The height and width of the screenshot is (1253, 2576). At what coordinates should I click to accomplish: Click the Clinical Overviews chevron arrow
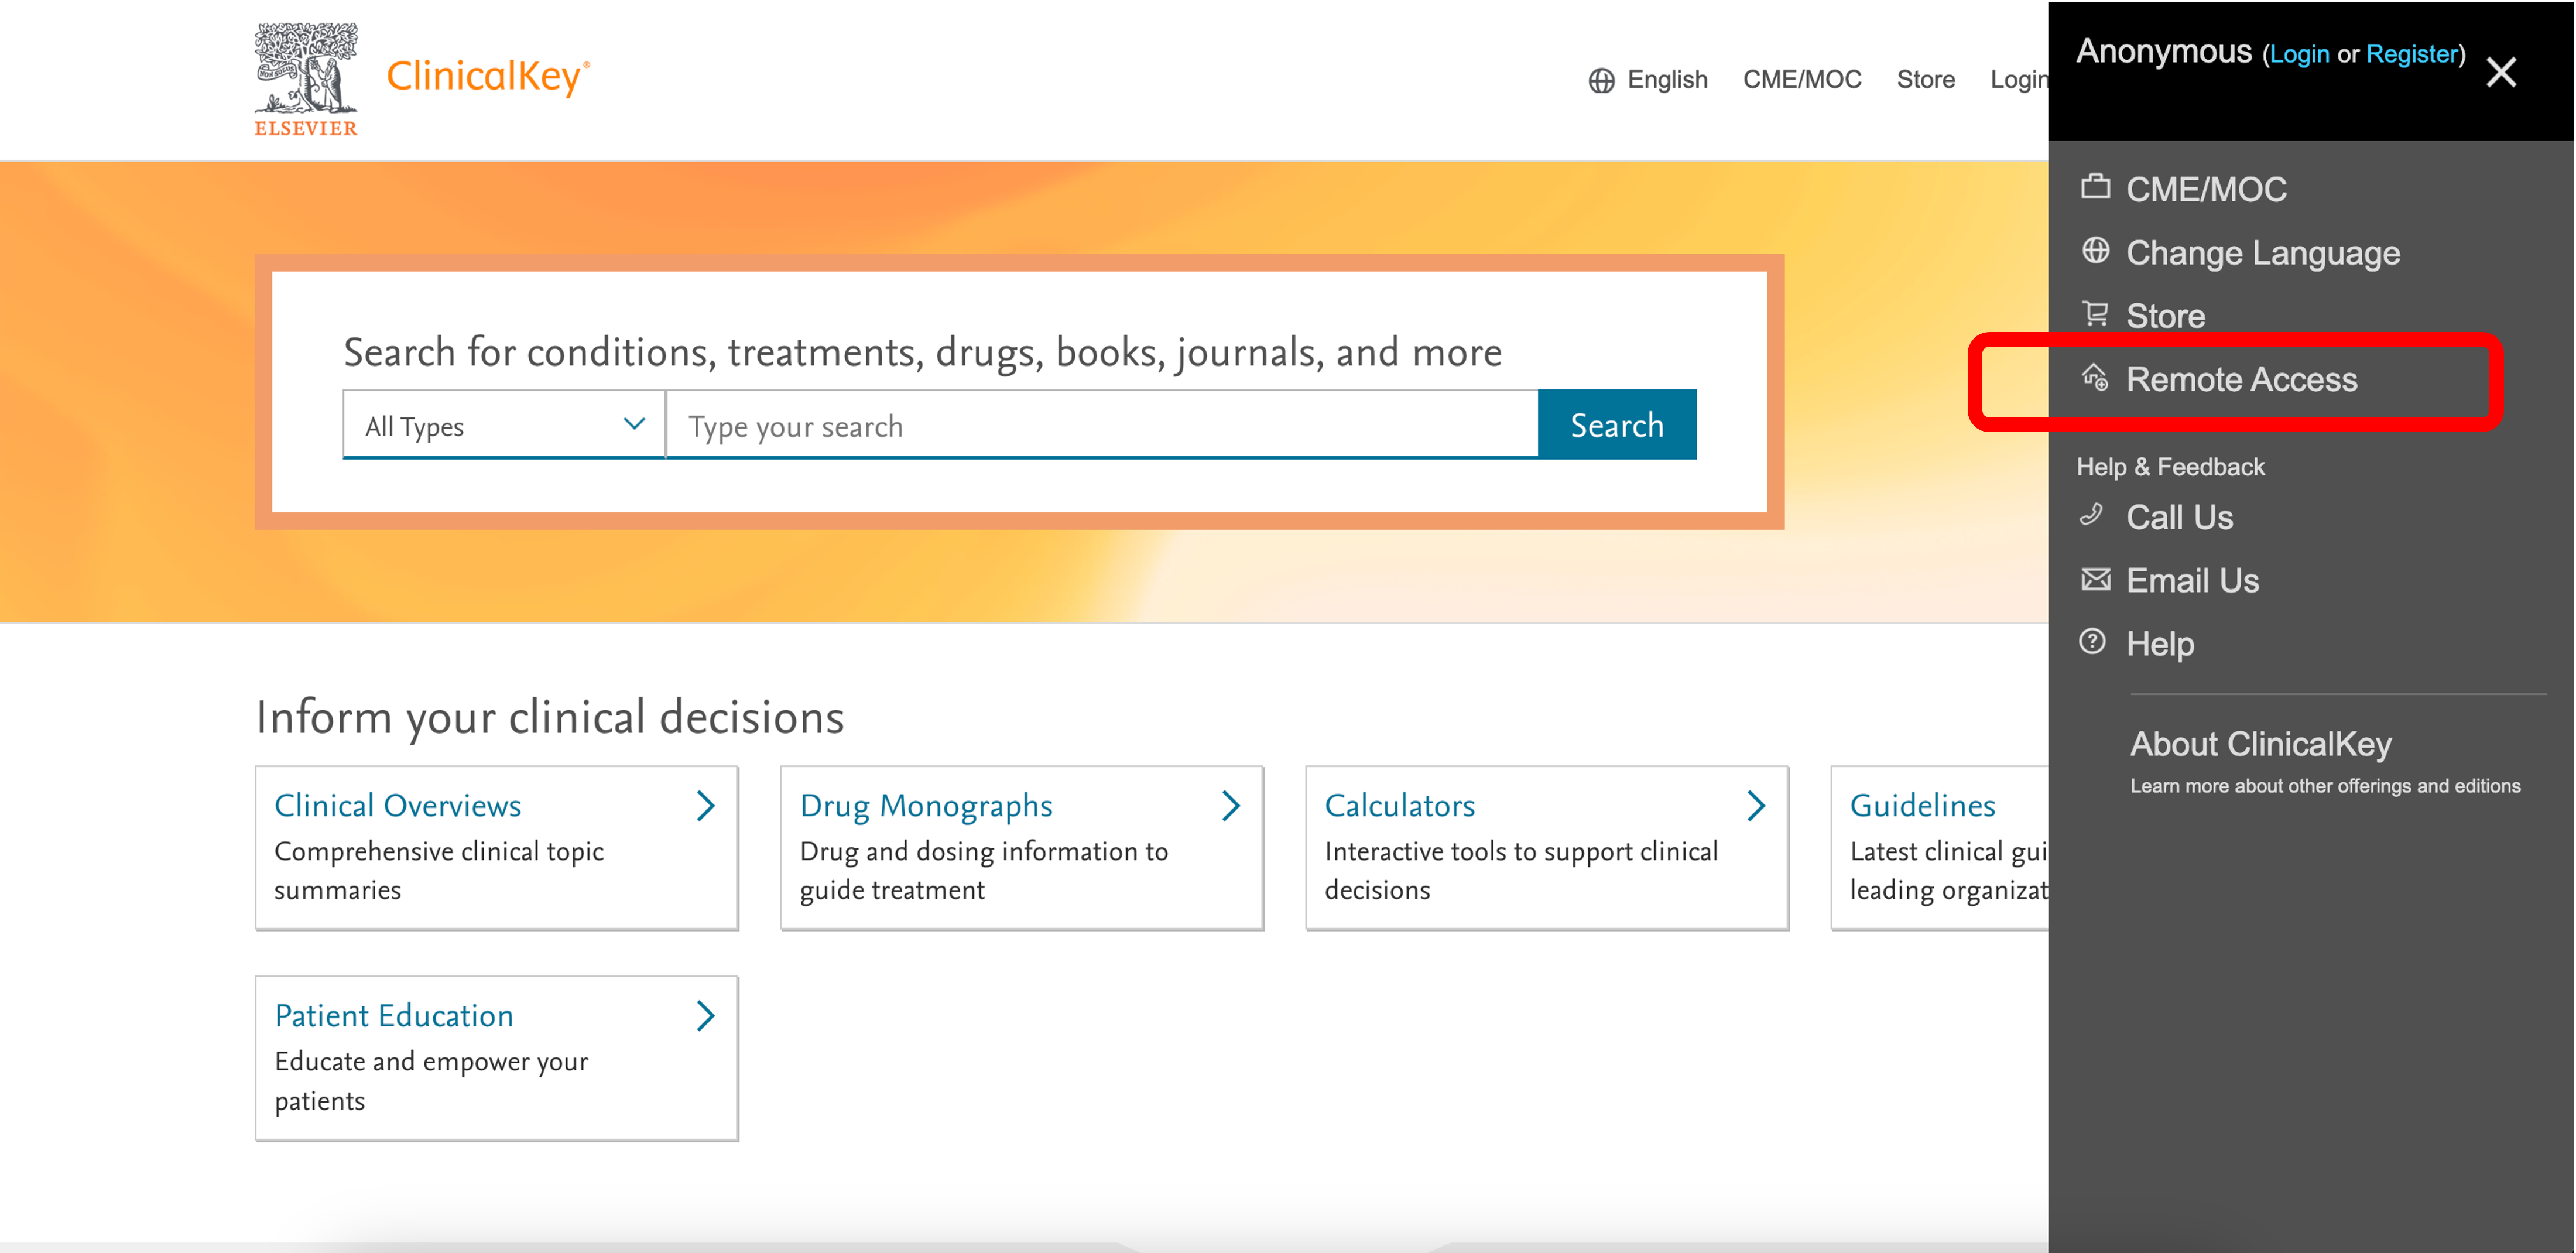click(x=705, y=806)
